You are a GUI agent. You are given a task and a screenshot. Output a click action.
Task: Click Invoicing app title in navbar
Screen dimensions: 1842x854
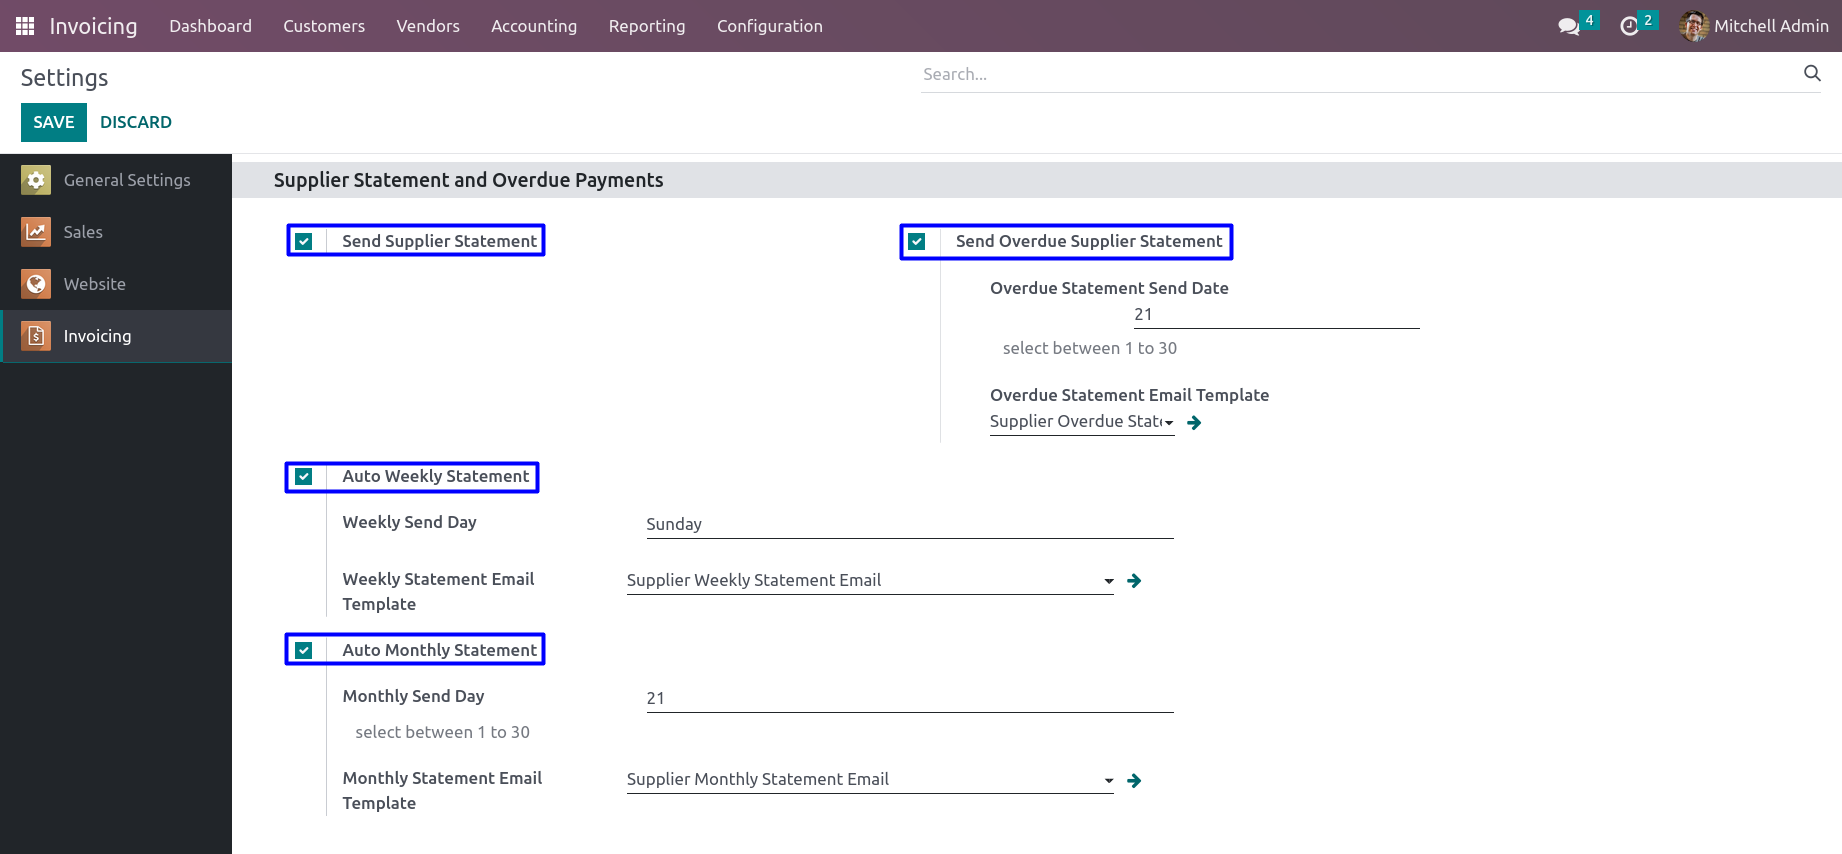[93, 26]
